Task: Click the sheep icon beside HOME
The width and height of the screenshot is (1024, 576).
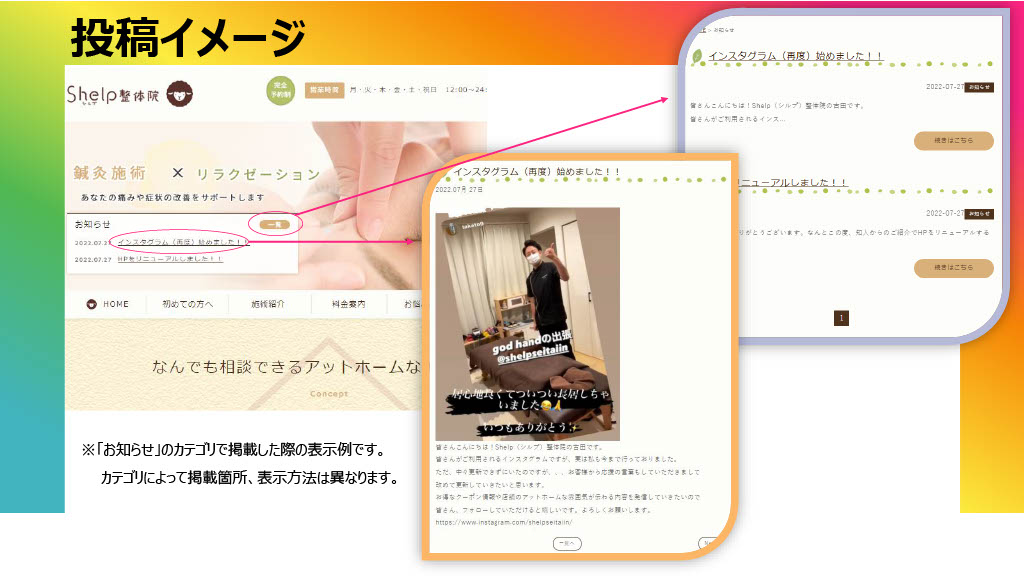Action: point(91,304)
